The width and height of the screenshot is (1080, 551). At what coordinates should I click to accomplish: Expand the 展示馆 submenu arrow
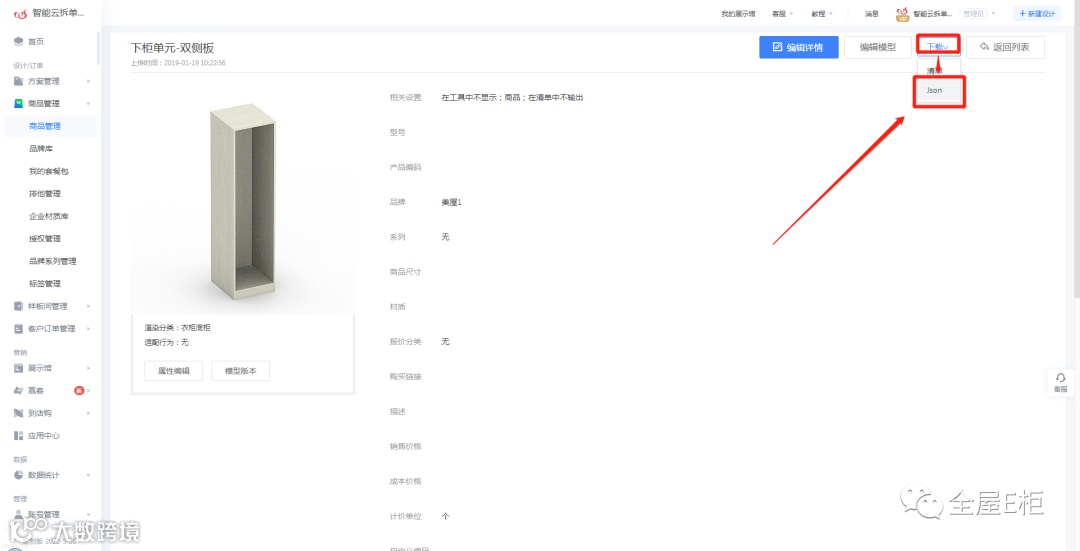pyautogui.click(x=88, y=368)
